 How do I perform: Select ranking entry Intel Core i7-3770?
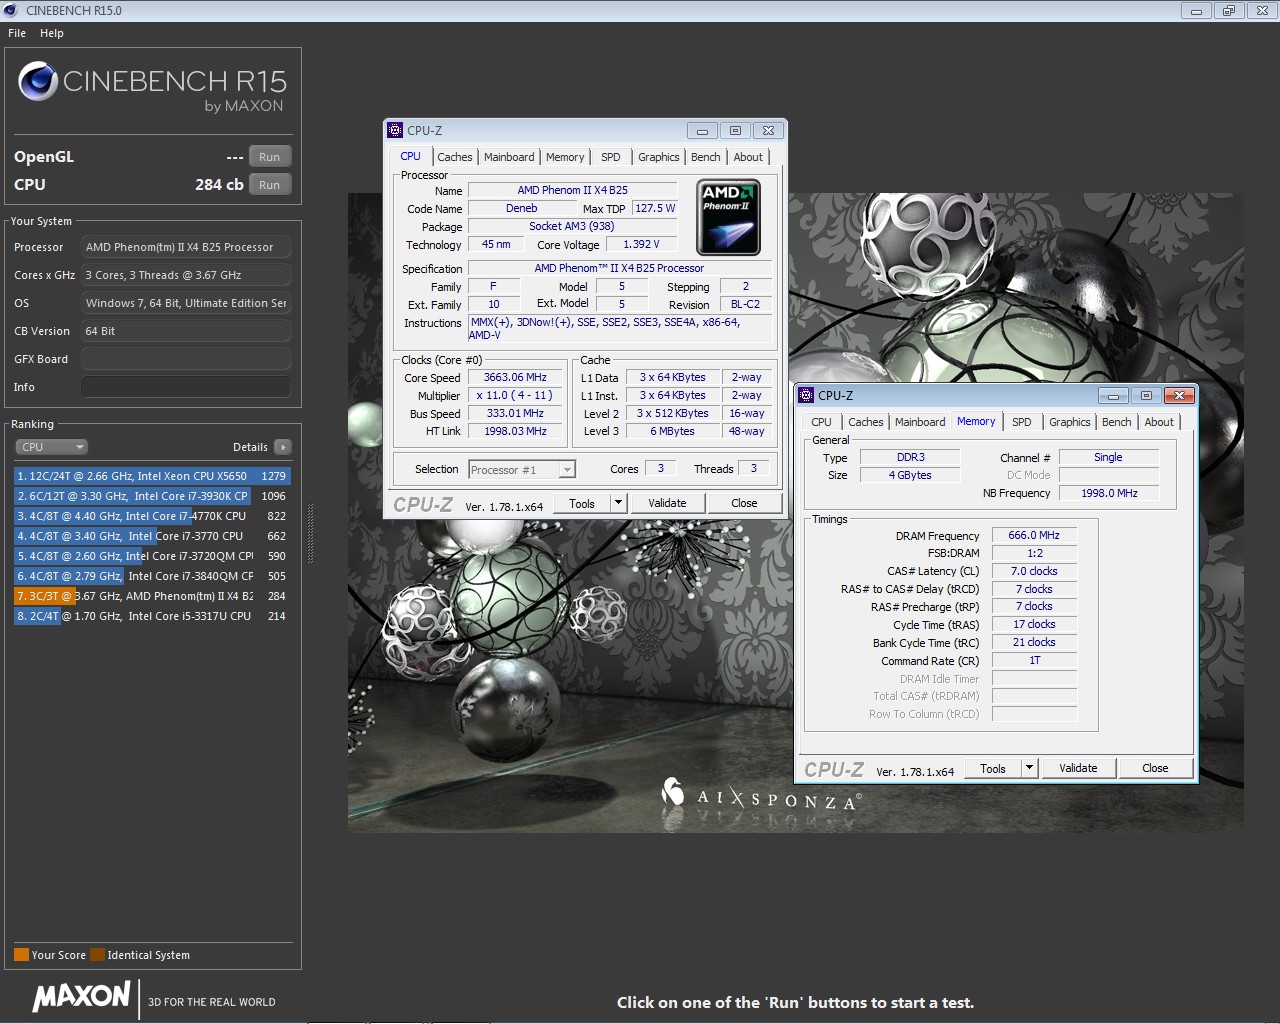[x=152, y=536]
